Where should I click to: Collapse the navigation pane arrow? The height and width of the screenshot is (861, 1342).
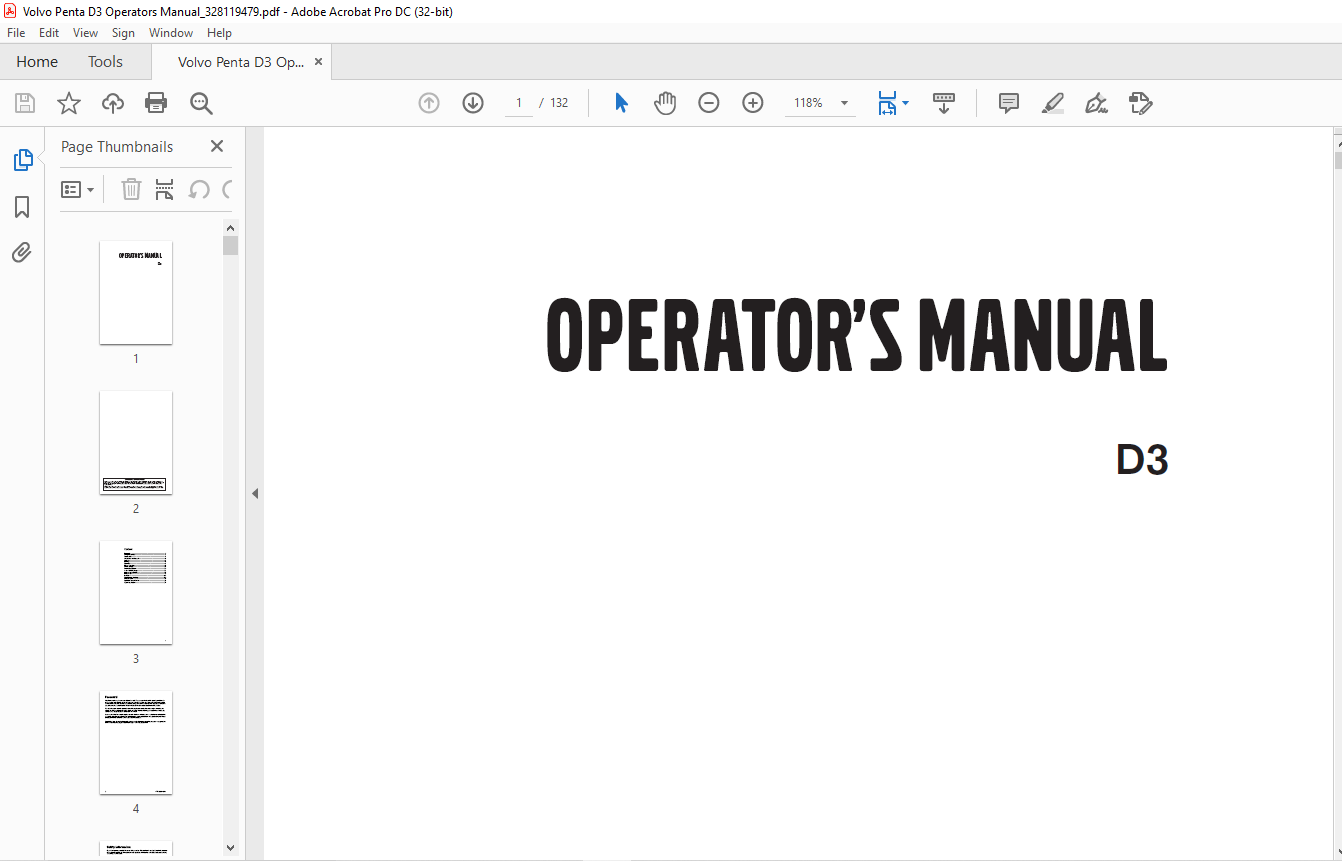[x=255, y=493]
